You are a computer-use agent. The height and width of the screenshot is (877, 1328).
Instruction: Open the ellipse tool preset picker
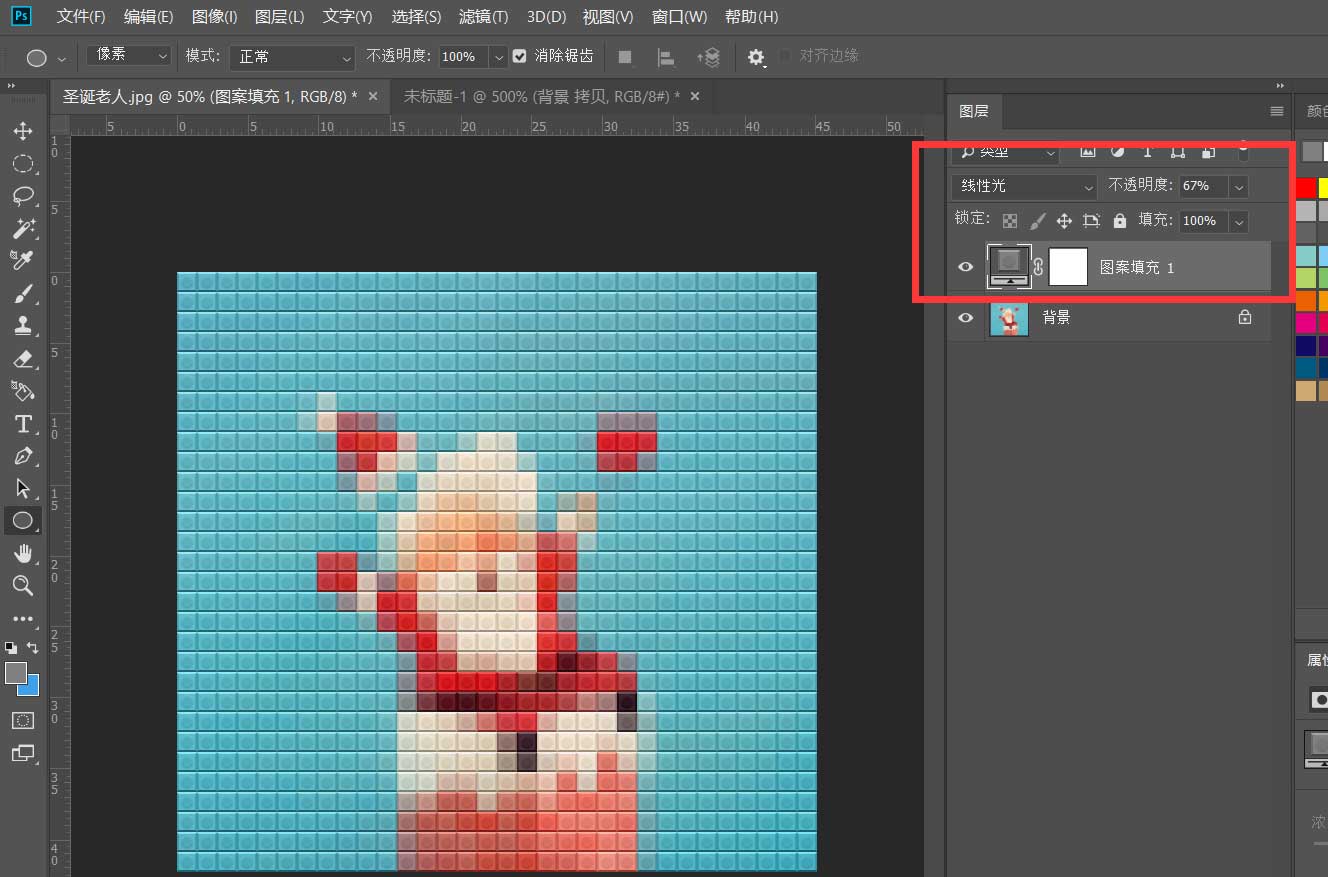click(x=46, y=57)
